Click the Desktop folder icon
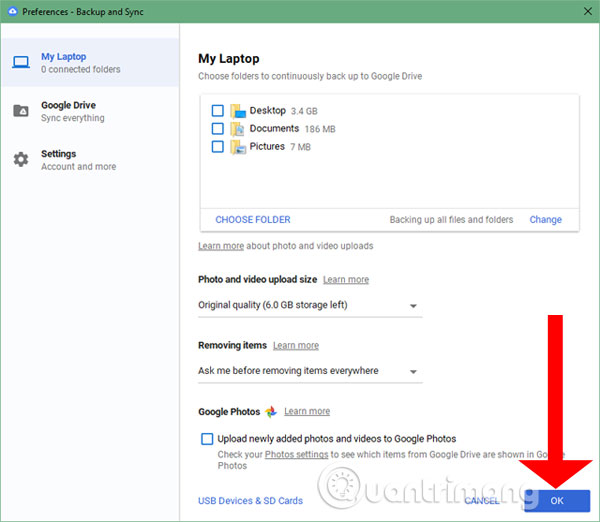600x522 pixels. [x=238, y=111]
